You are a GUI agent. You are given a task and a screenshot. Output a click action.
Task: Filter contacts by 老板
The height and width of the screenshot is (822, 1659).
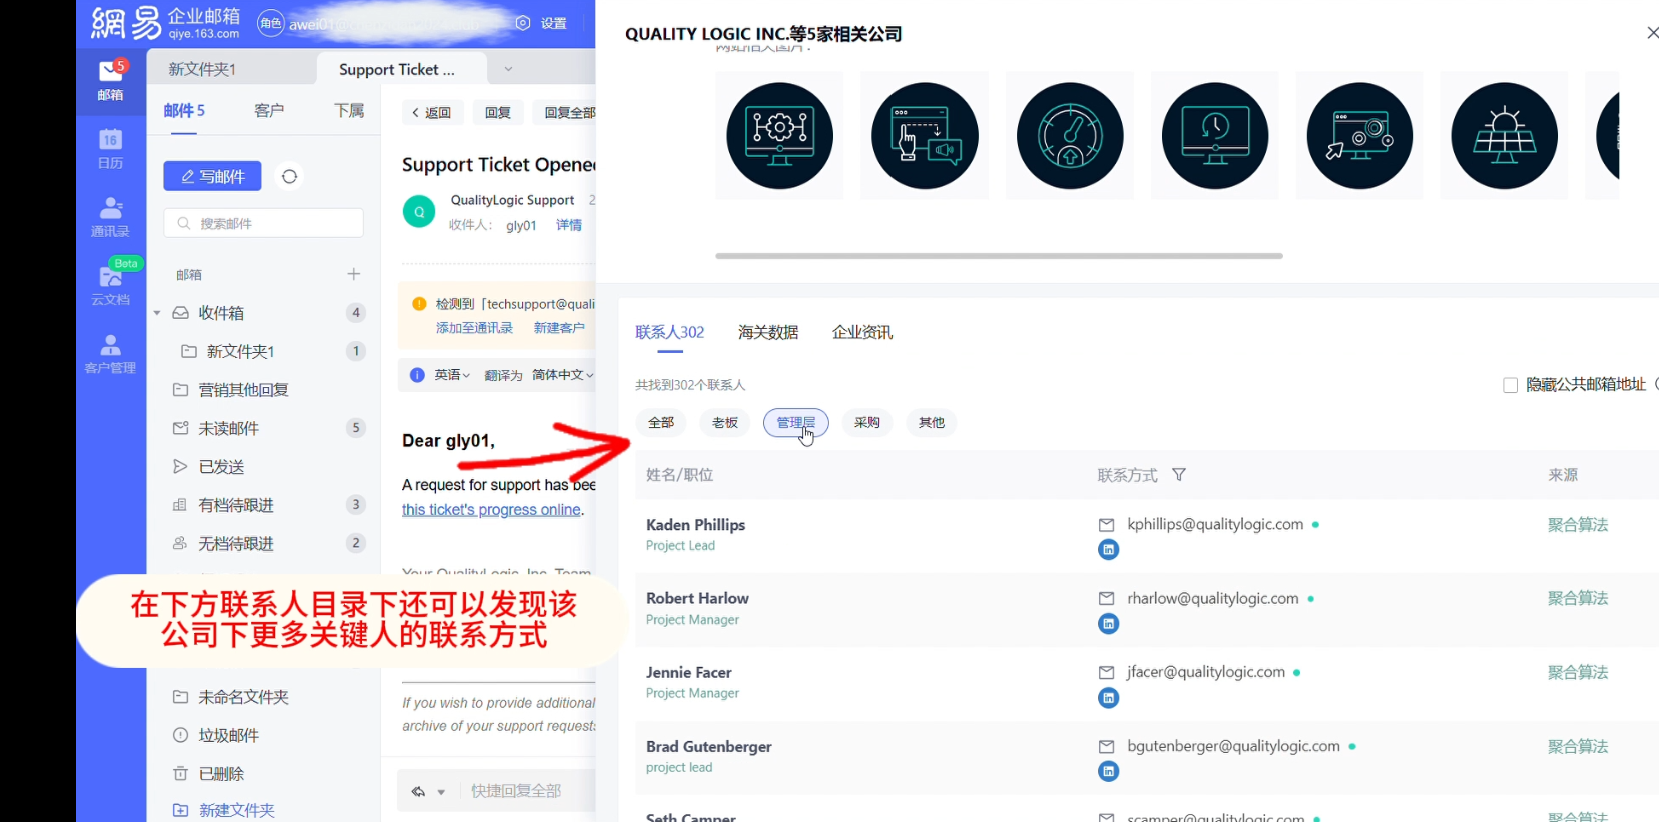725,423
